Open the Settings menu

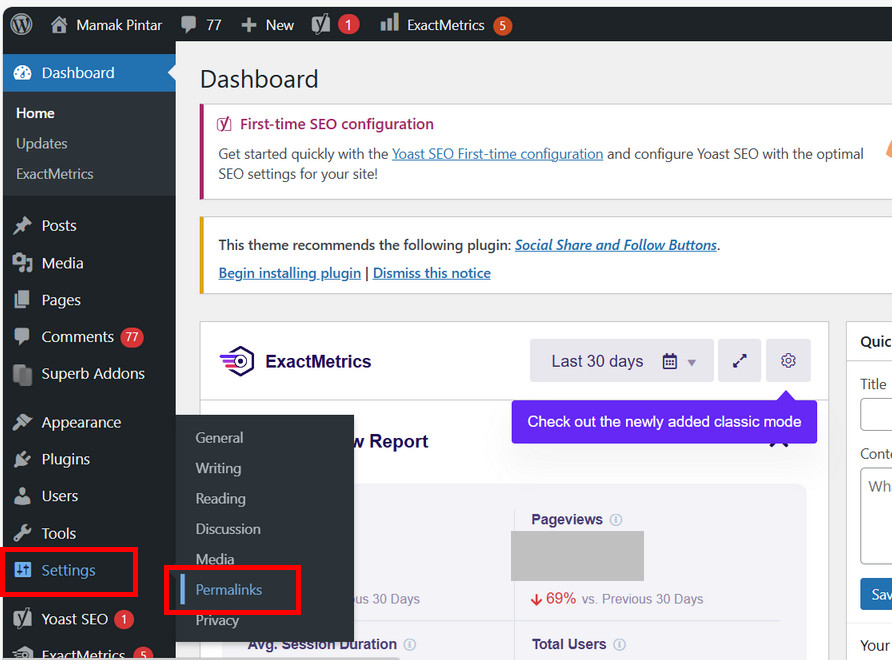coord(68,570)
